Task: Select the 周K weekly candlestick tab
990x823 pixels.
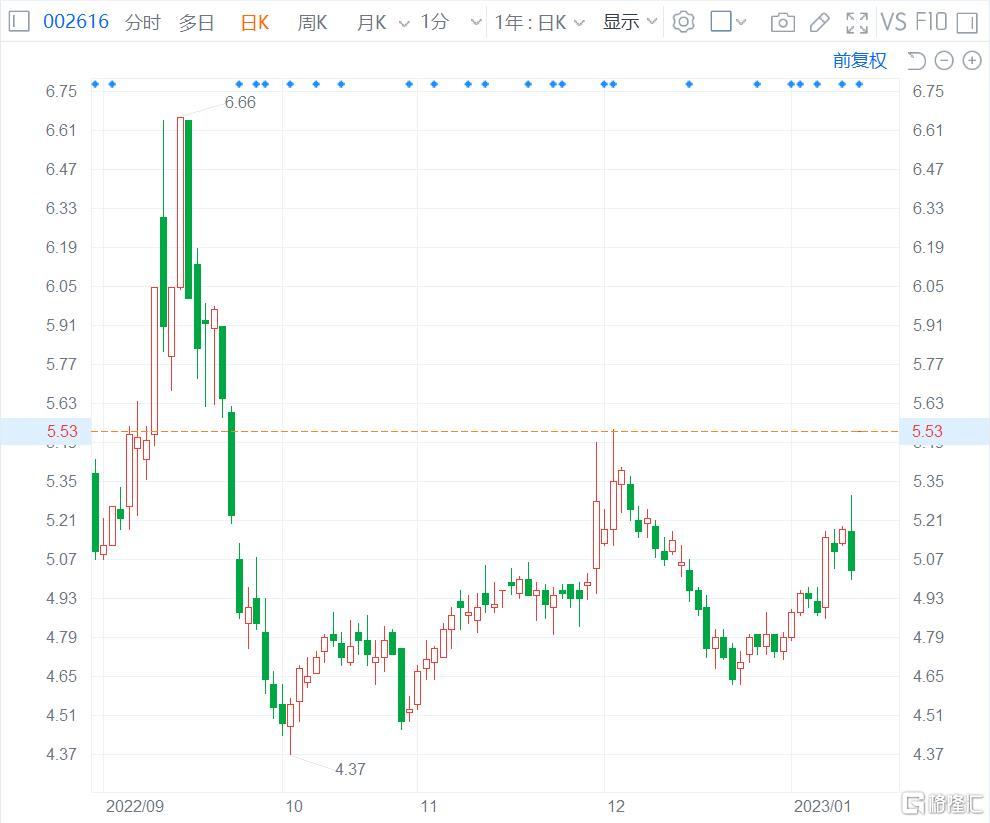Action: pos(312,23)
